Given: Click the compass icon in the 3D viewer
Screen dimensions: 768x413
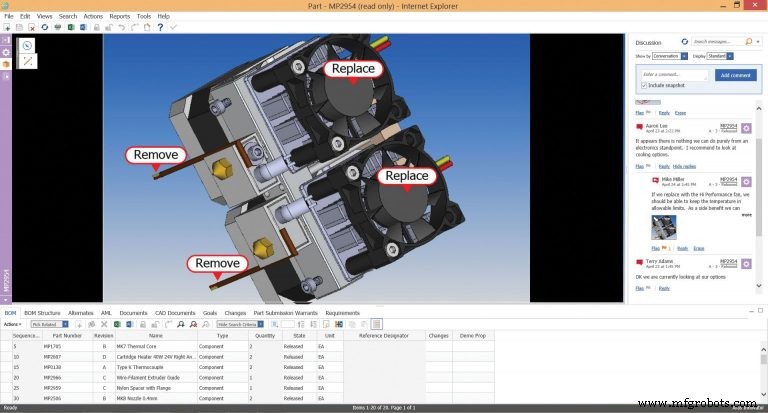Looking at the screenshot, I should [x=27, y=46].
